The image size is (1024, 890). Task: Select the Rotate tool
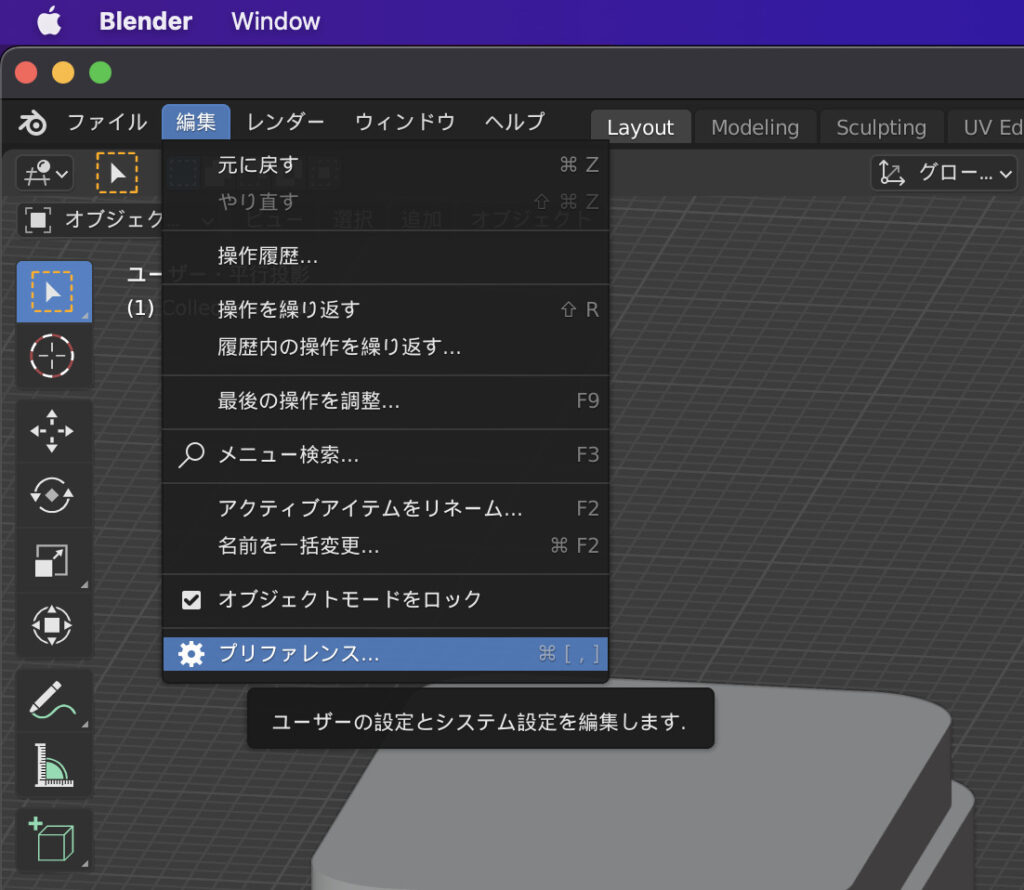53,497
